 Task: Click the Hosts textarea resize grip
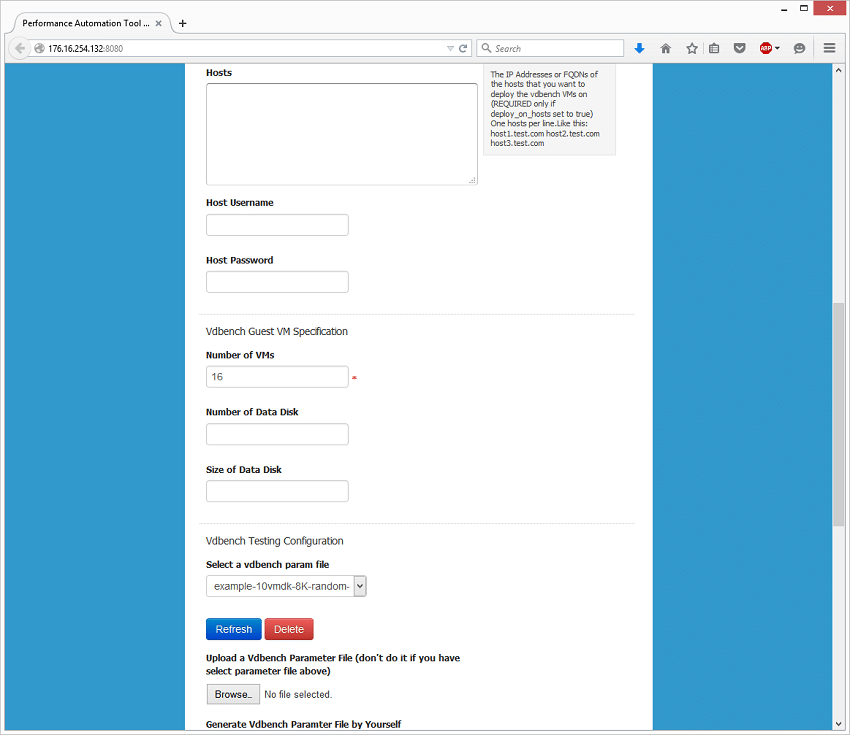[473, 180]
